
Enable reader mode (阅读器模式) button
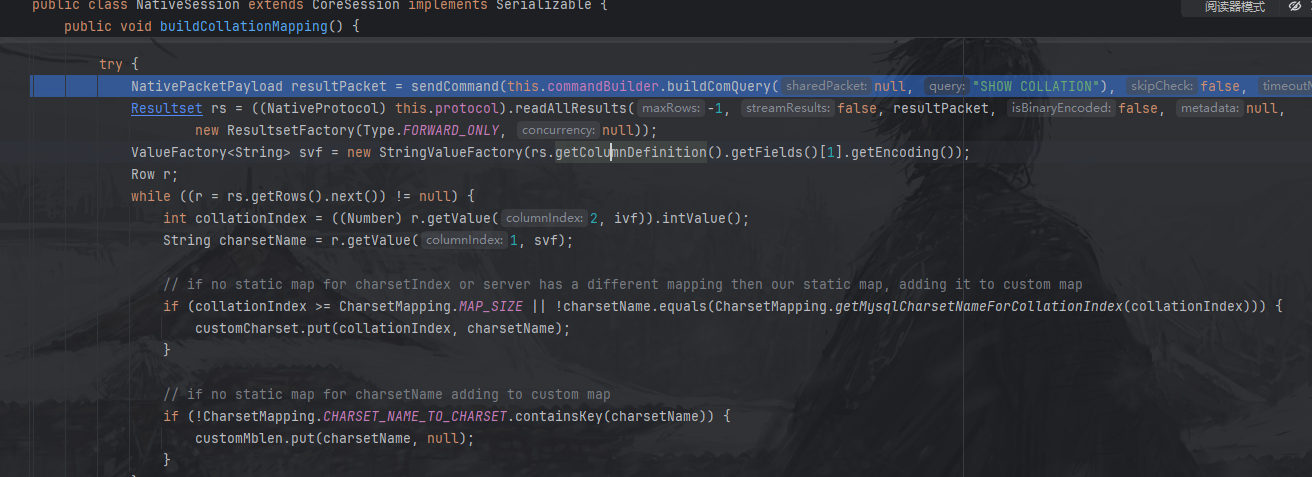click(x=1234, y=7)
